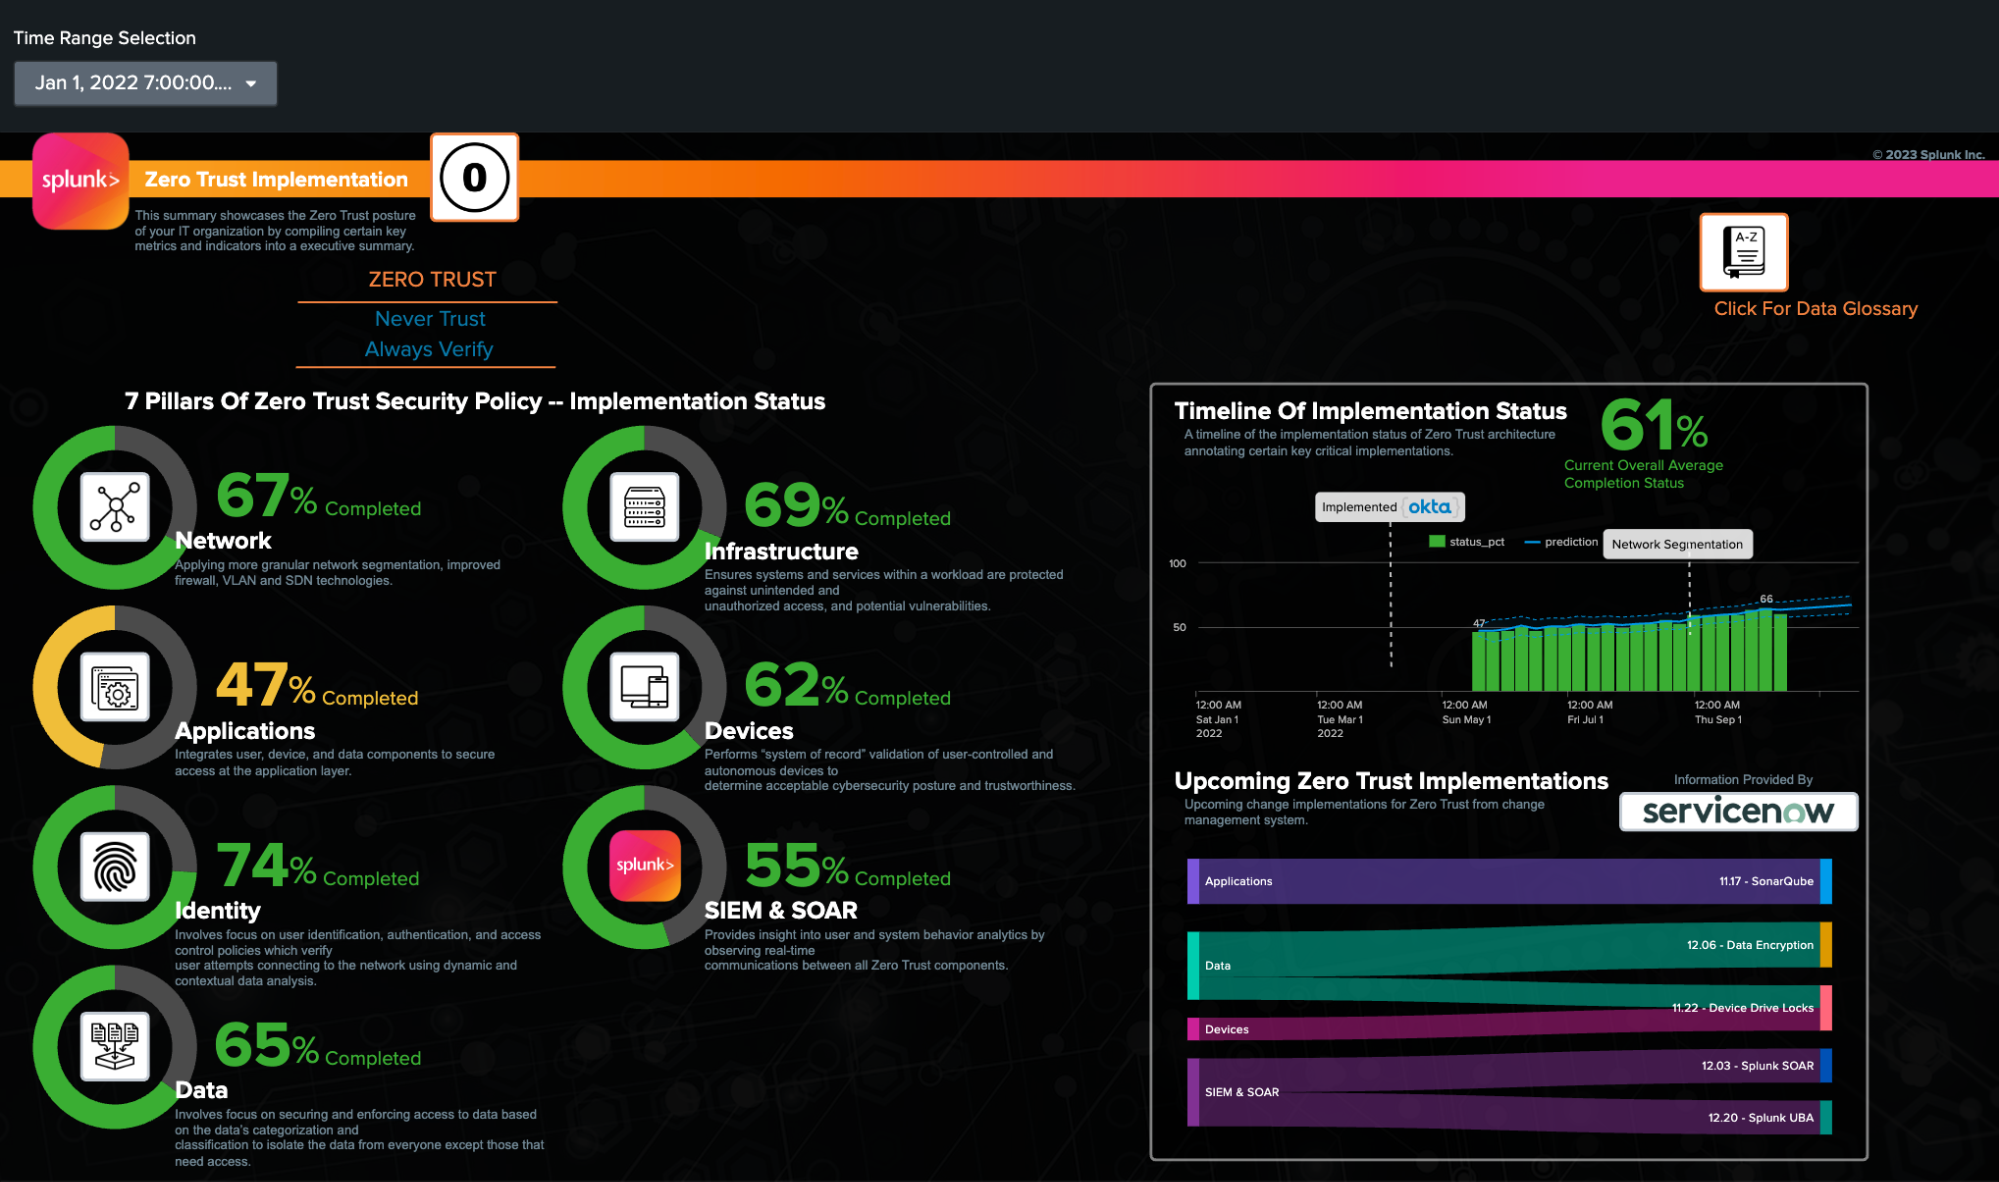Click the 'ZERO TRUST' orange heading

coord(432,280)
